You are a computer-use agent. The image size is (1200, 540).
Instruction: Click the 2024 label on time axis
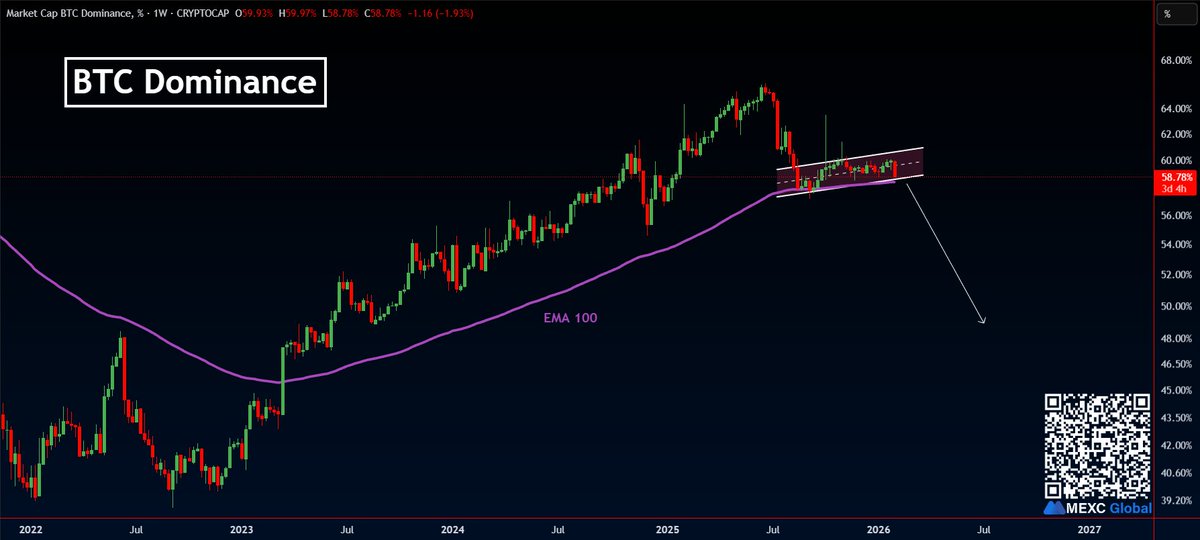(x=452, y=528)
